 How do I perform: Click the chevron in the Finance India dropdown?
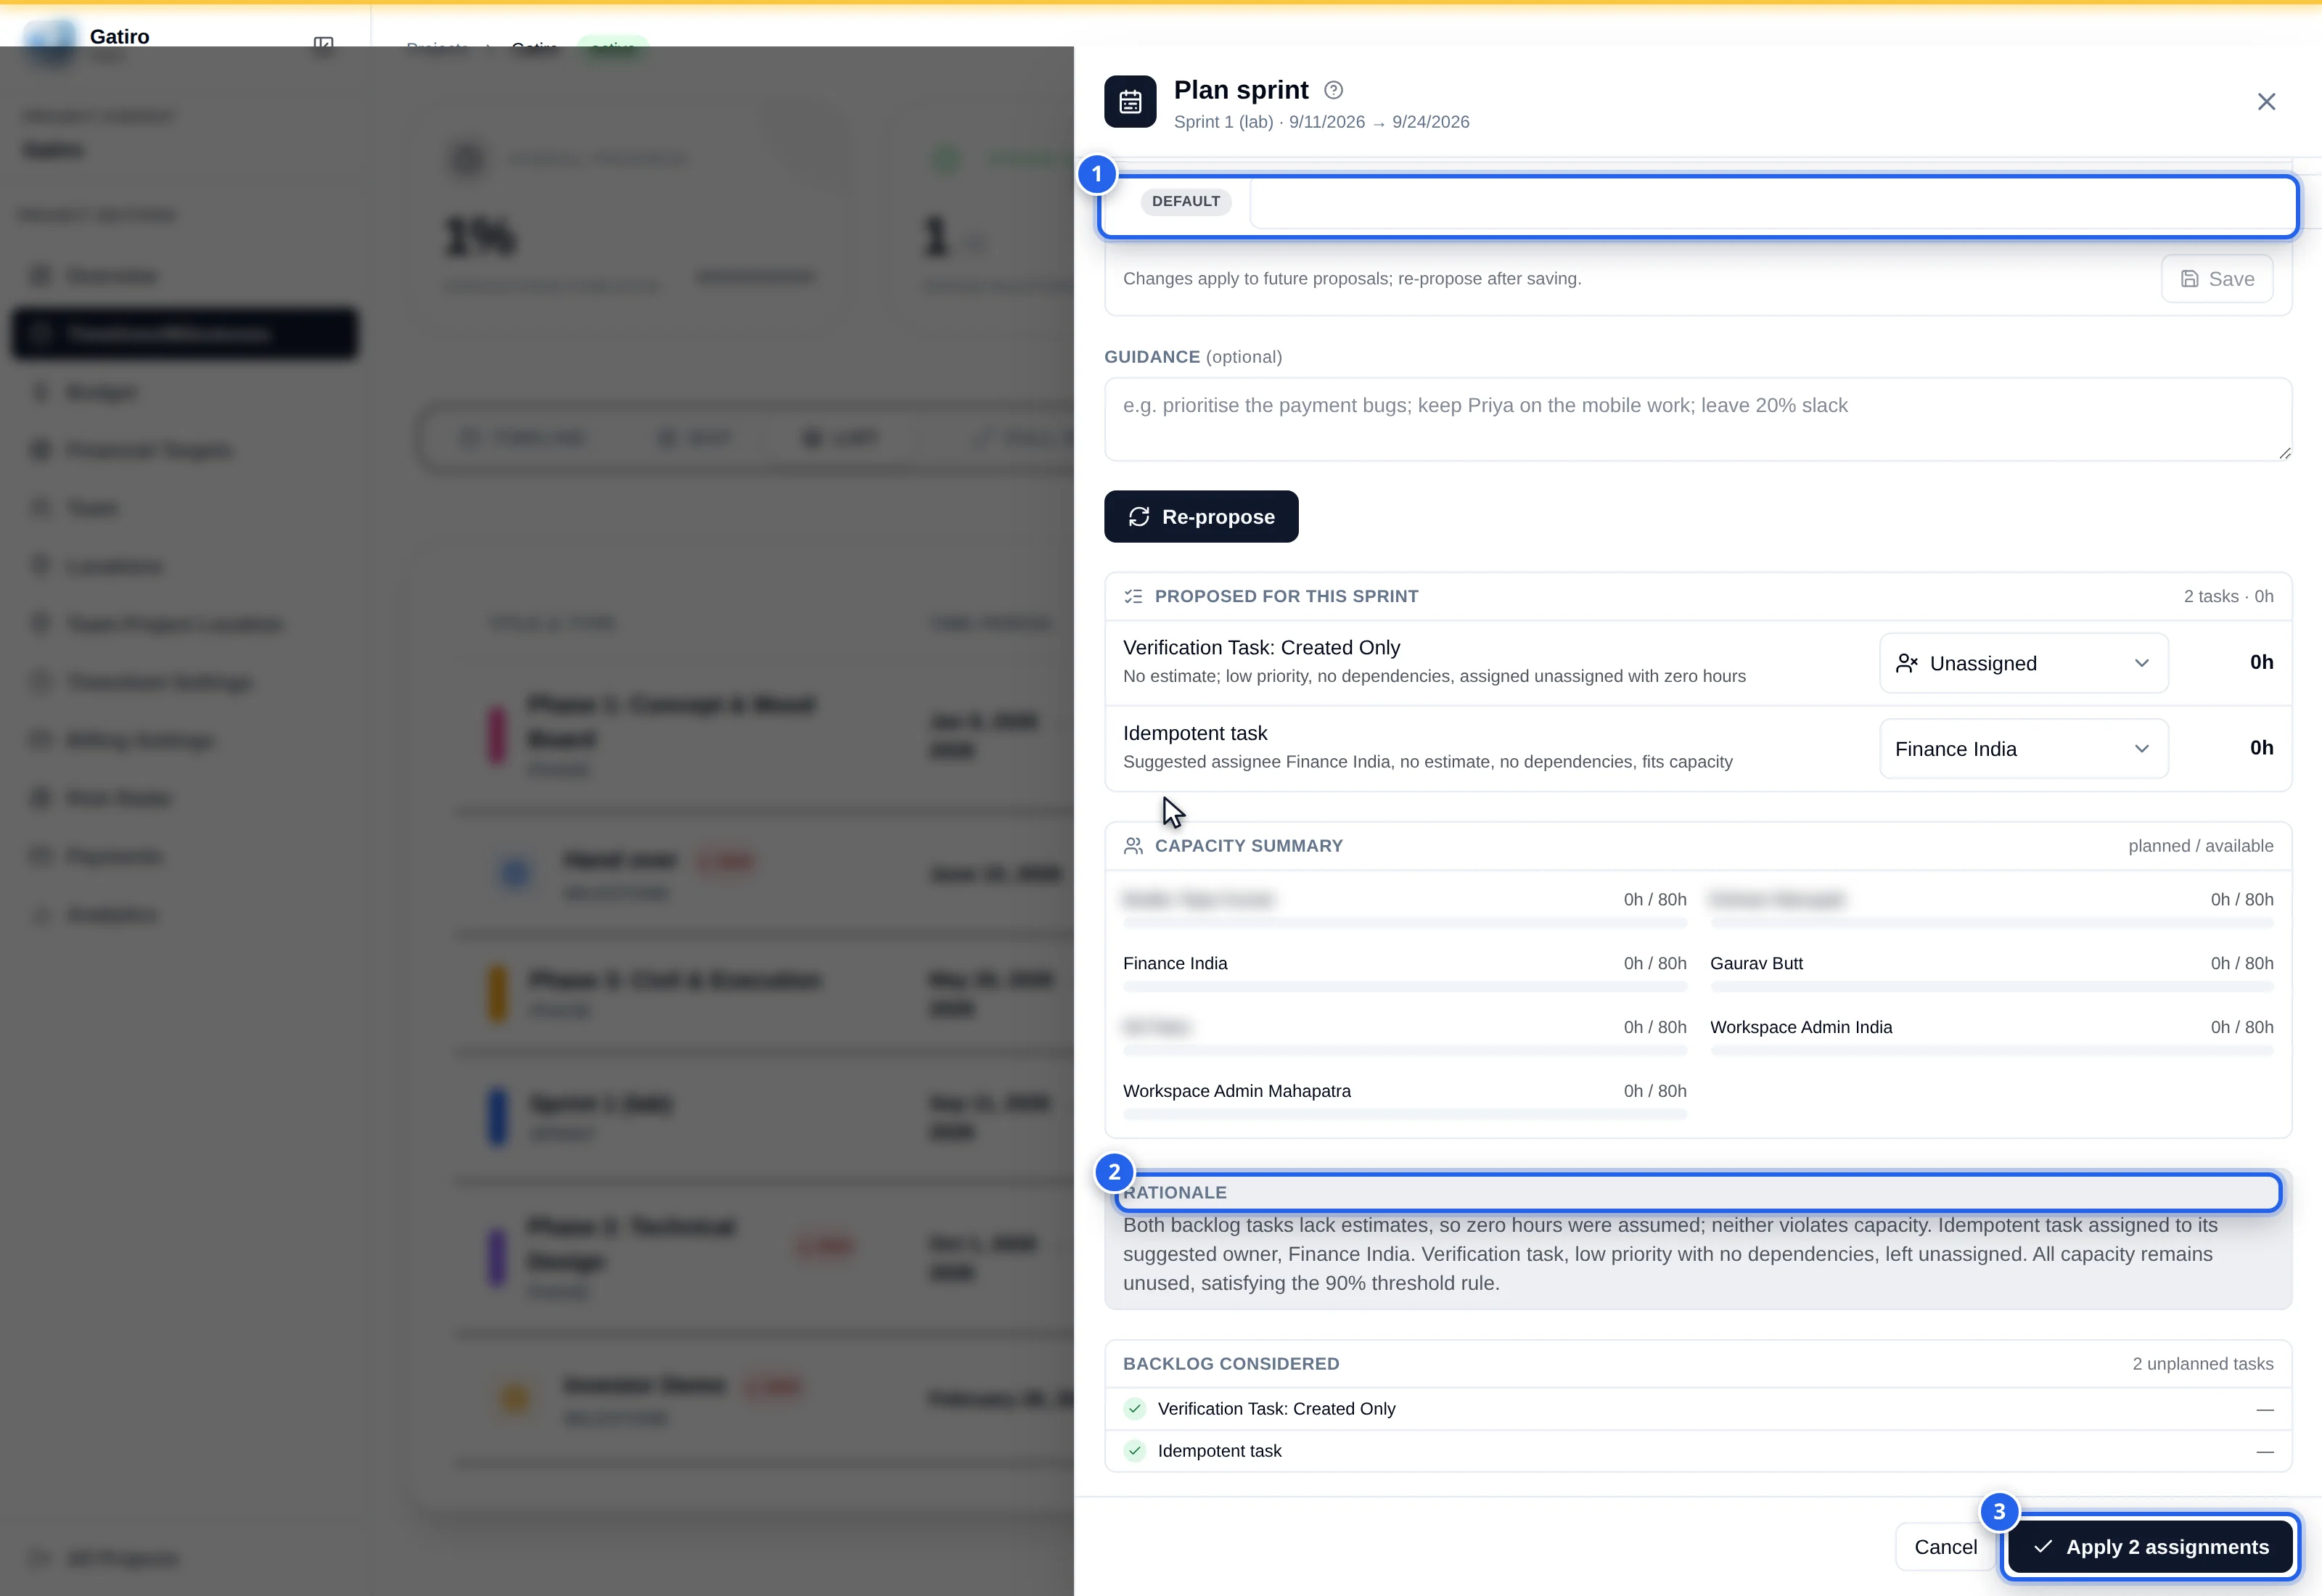point(2141,749)
